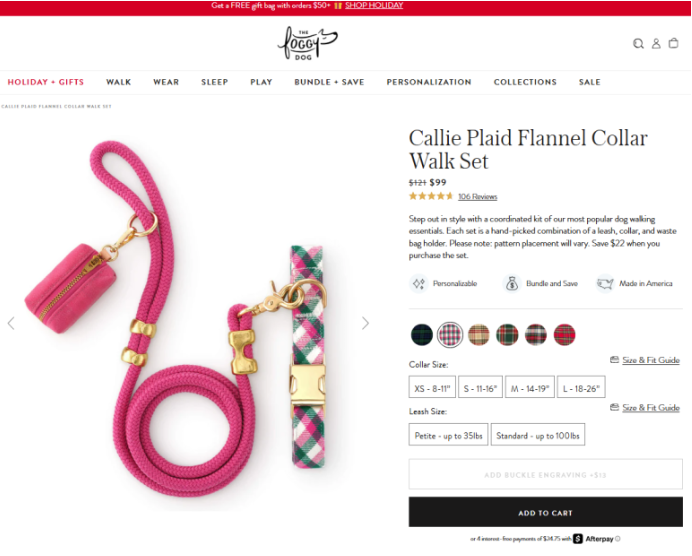Image resolution: width=692 pixels, height=556 pixels.
Task: Select the navy plaid color swatch
Action: [x=422, y=334]
